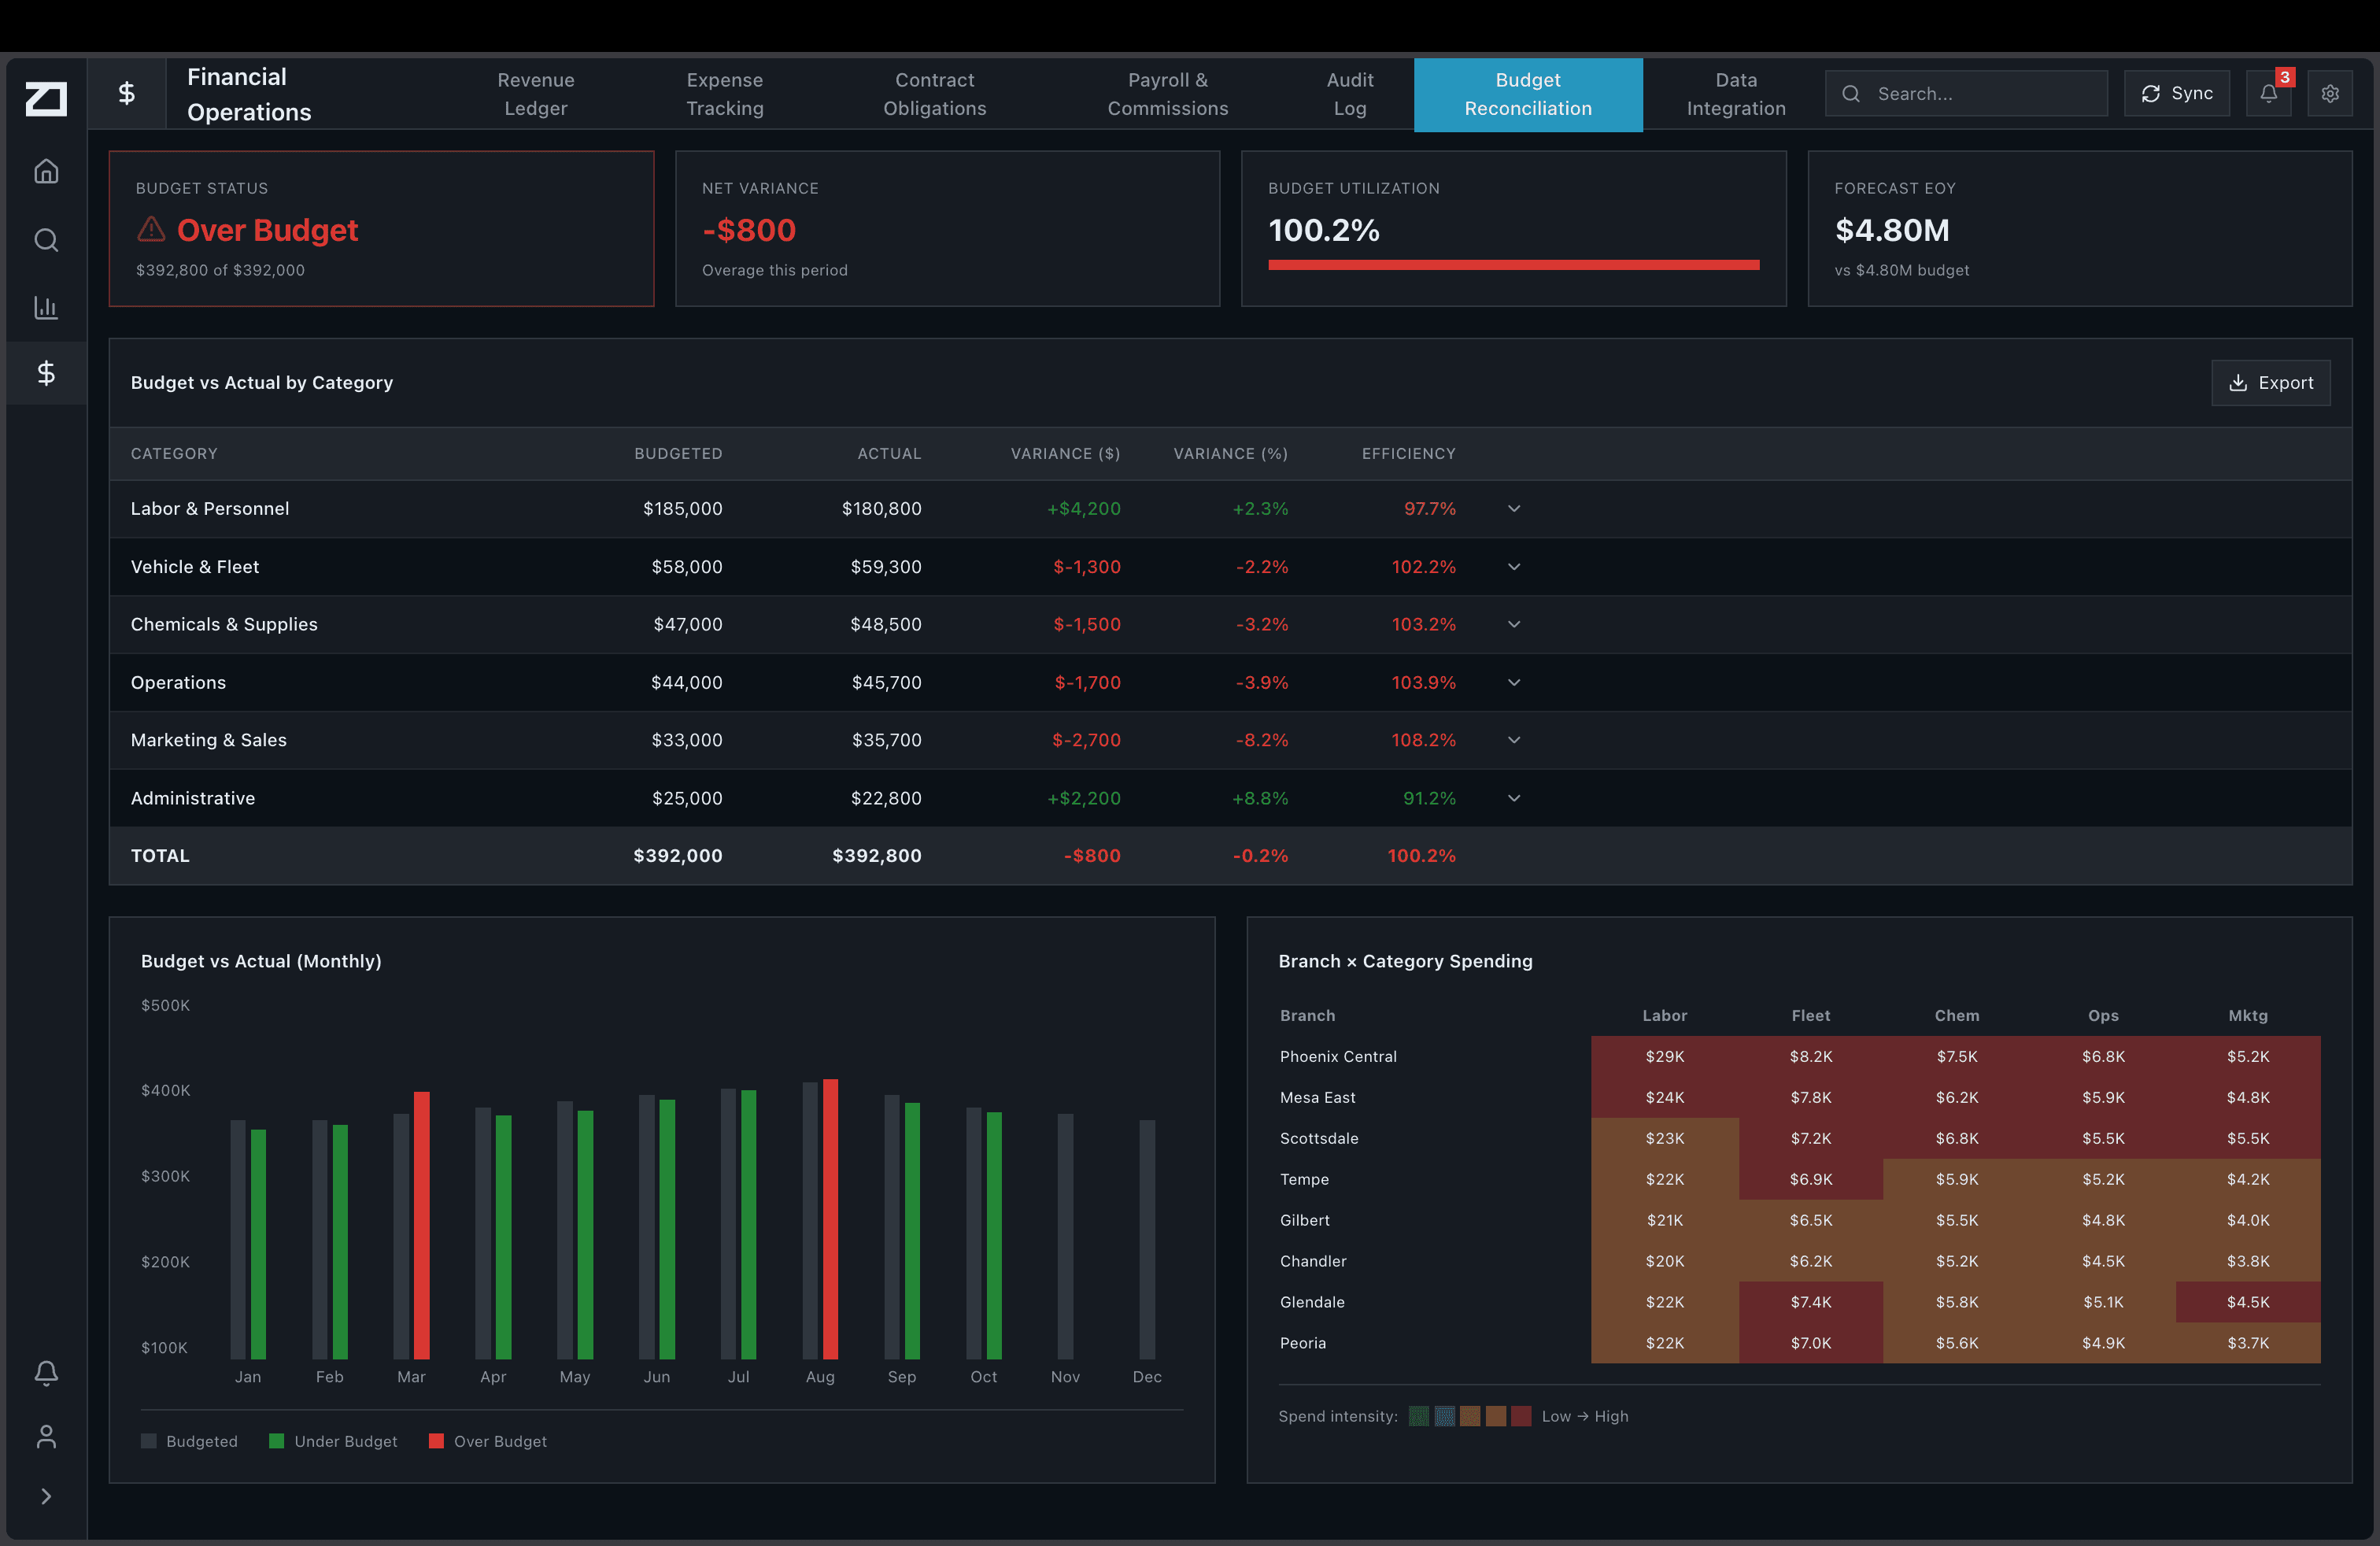The height and width of the screenshot is (1546, 2380).
Task: Open the Analytics bar-chart icon in sidebar
Action: 46,307
